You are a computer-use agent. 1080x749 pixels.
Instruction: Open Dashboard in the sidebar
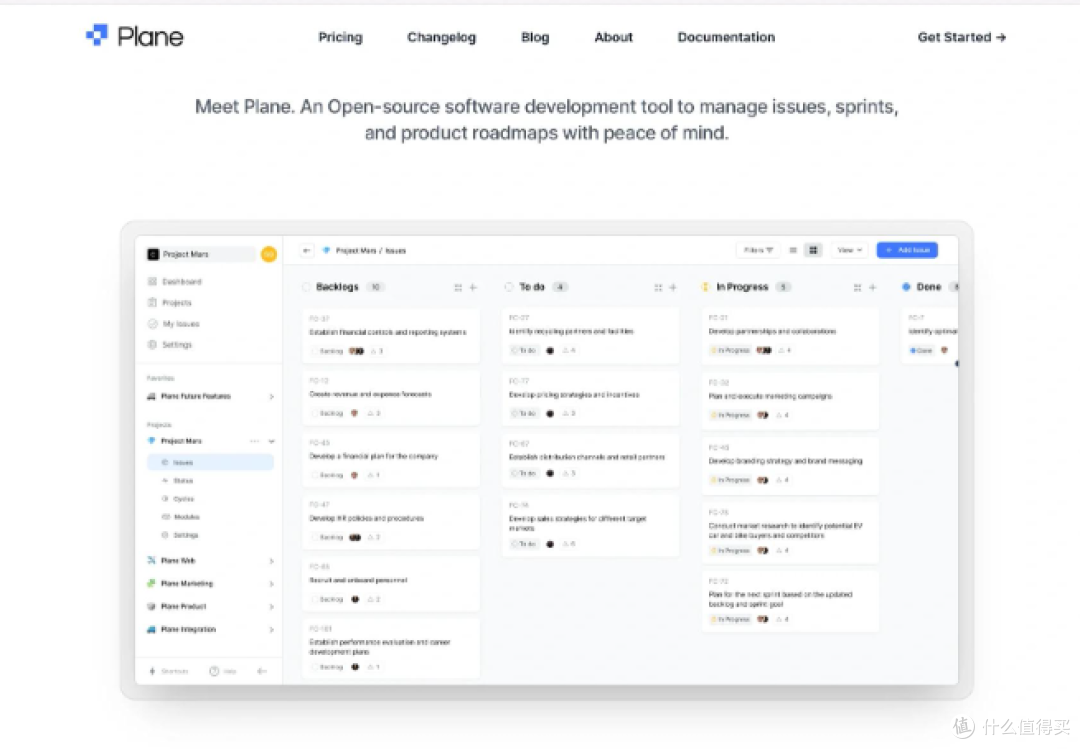coord(175,282)
